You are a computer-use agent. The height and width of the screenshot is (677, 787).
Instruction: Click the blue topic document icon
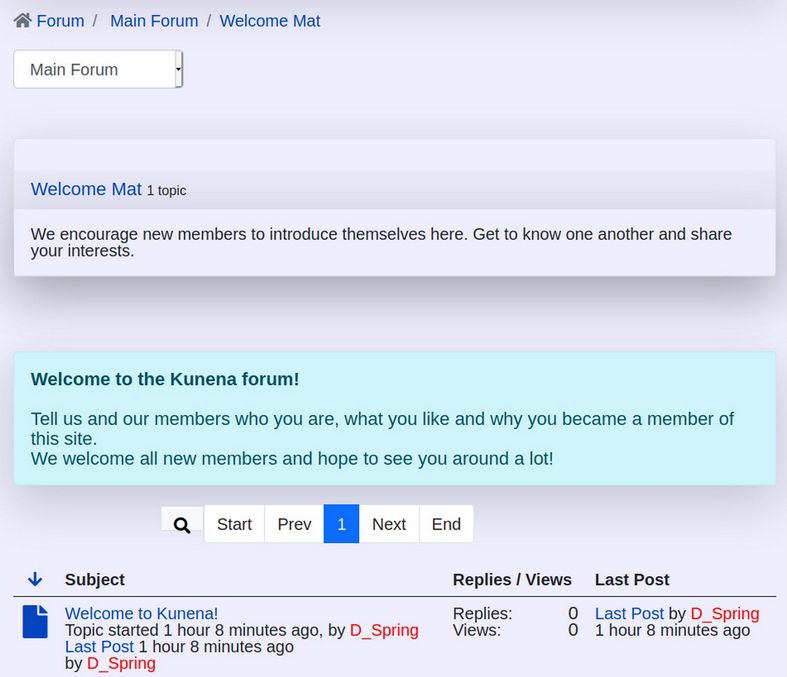(35, 622)
